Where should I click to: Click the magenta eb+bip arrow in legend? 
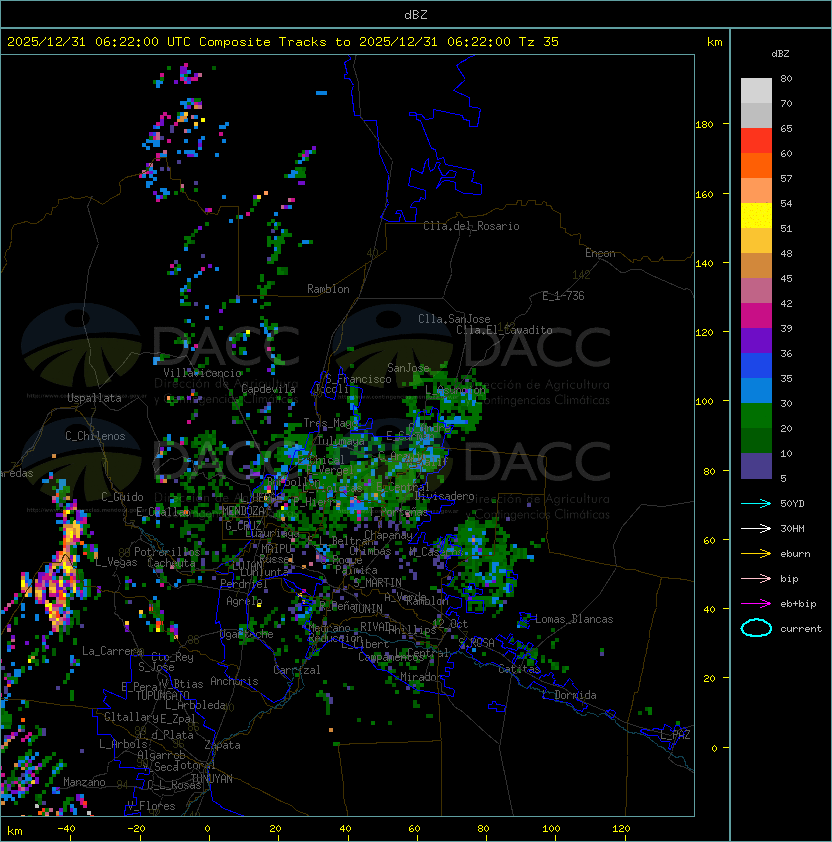tap(756, 604)
